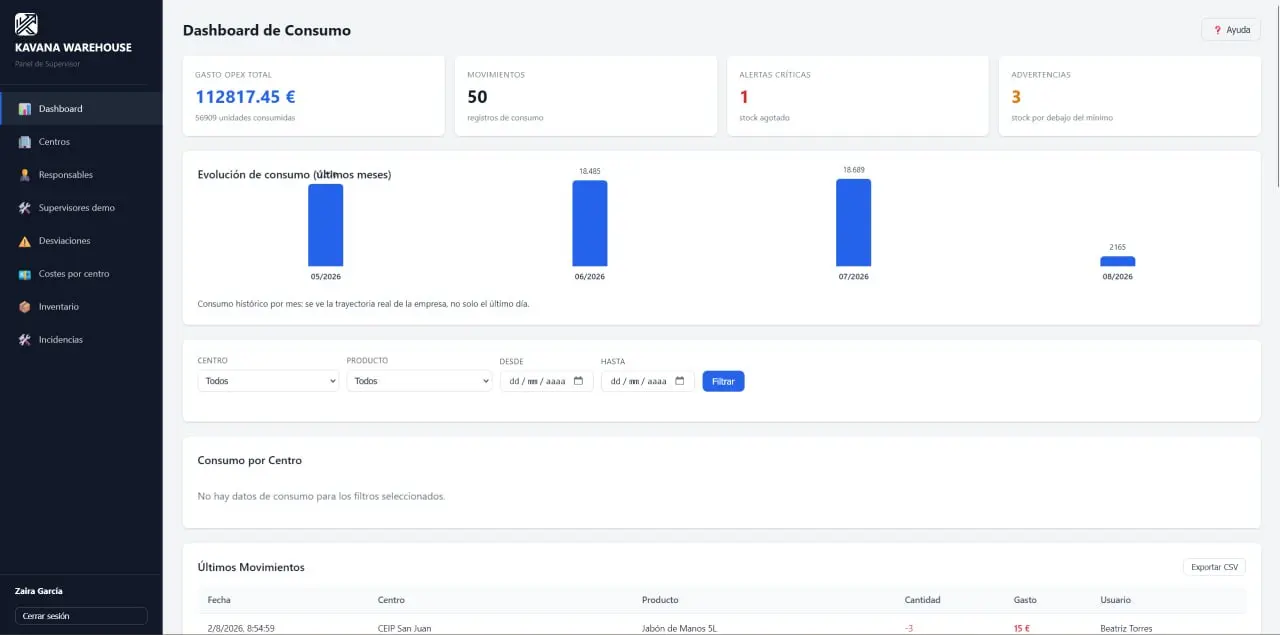Go to Incidencias in the sidebar
This screenshot has width=1280, height=635.
tap(81, 340)
